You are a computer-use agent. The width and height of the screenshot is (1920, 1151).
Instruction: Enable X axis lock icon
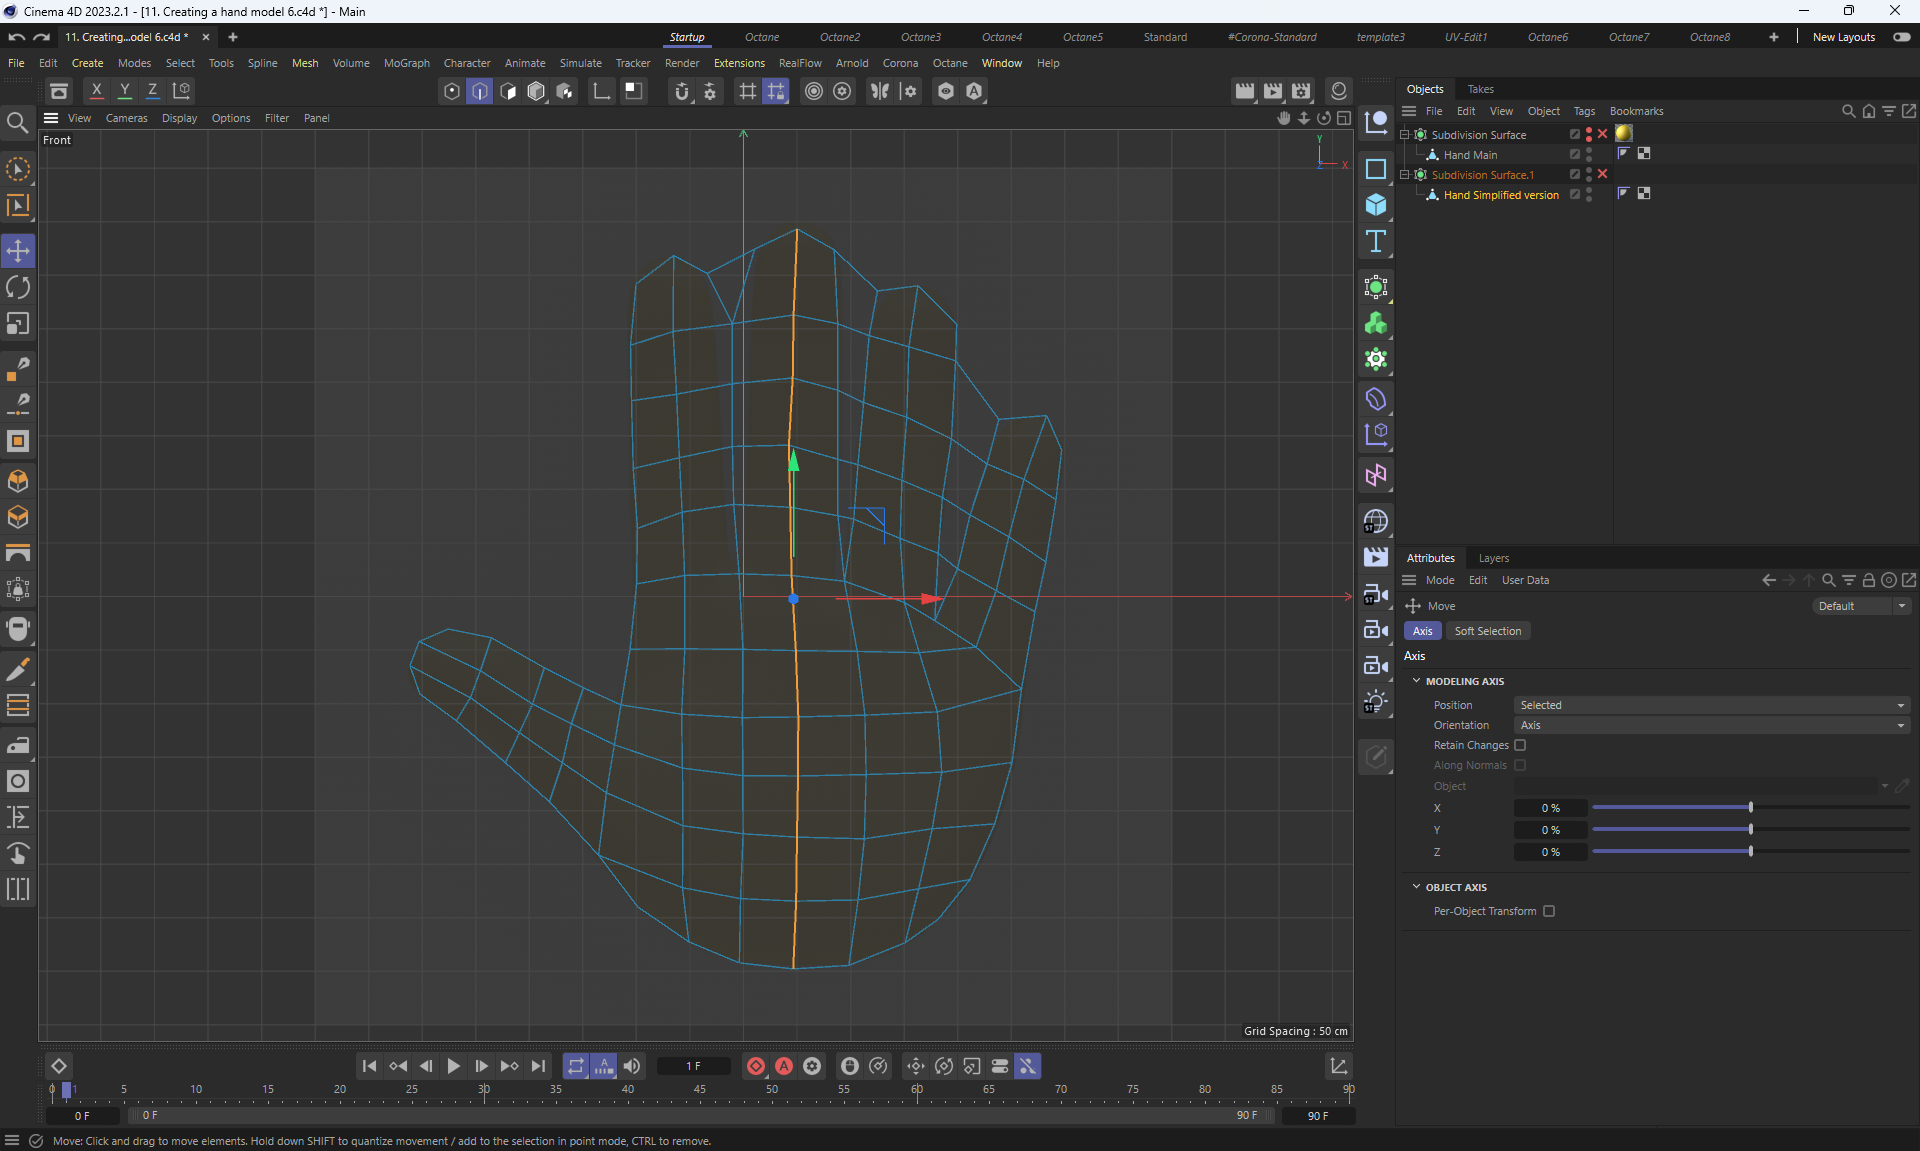(x=97, y=90)
